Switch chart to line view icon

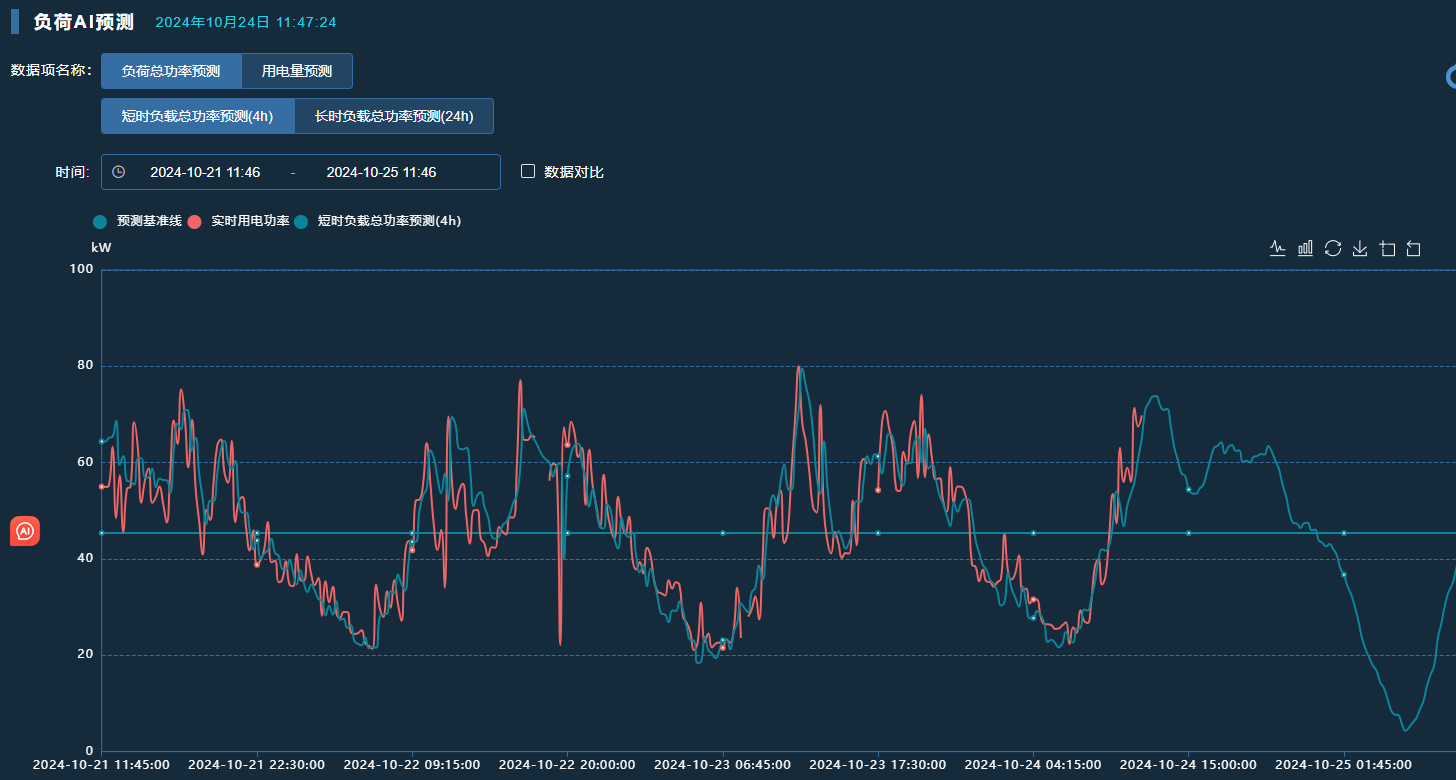(x=1277, y=248)
